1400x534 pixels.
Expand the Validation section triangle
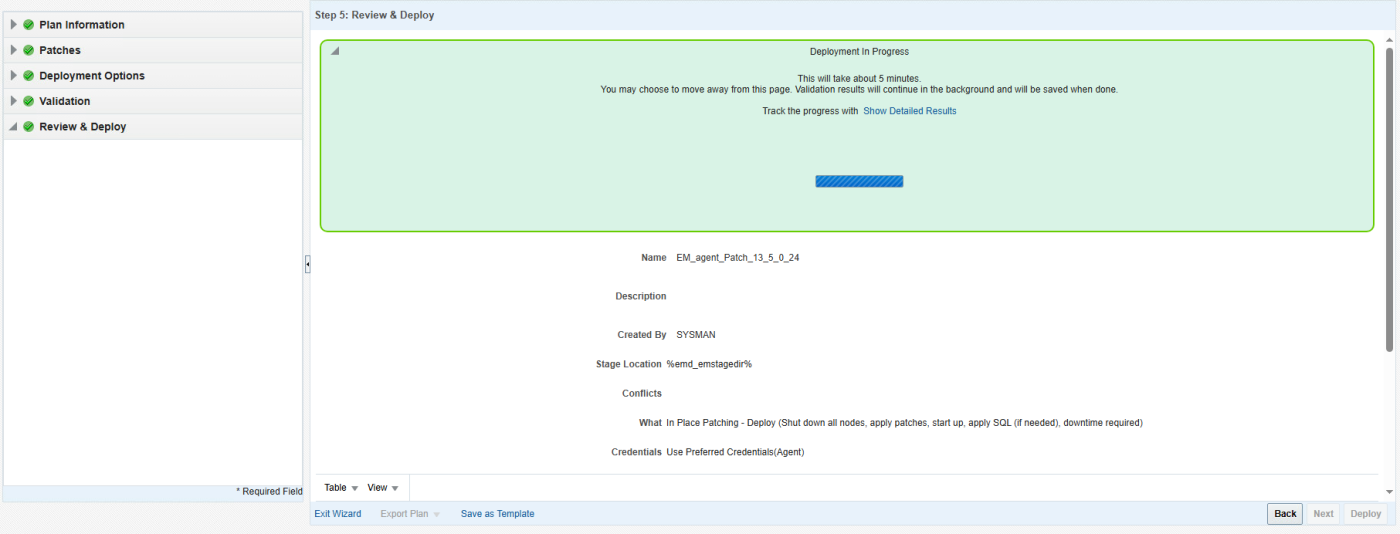tap(14, 101)
